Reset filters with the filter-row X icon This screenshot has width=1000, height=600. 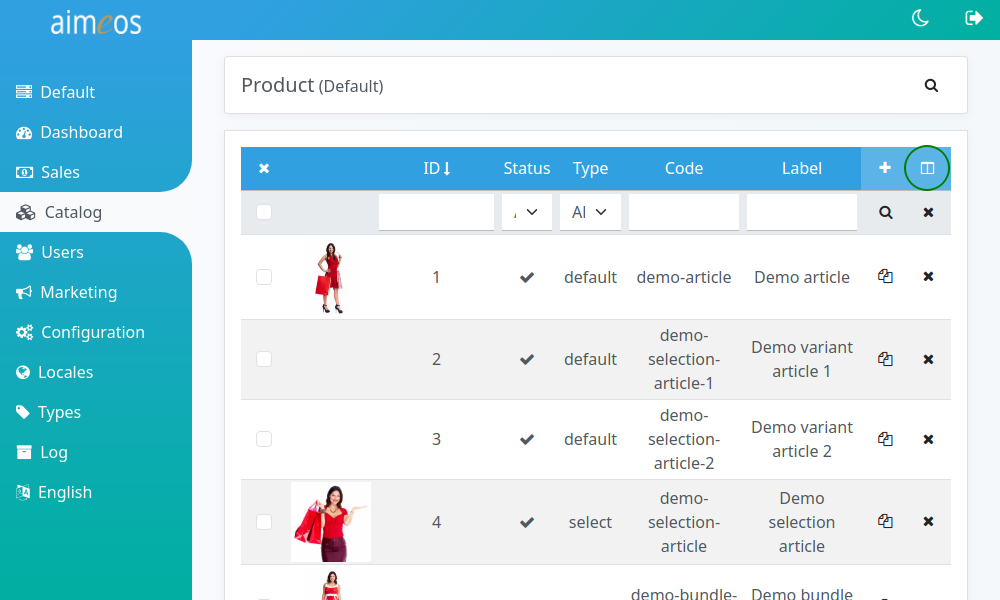(929, 212)
